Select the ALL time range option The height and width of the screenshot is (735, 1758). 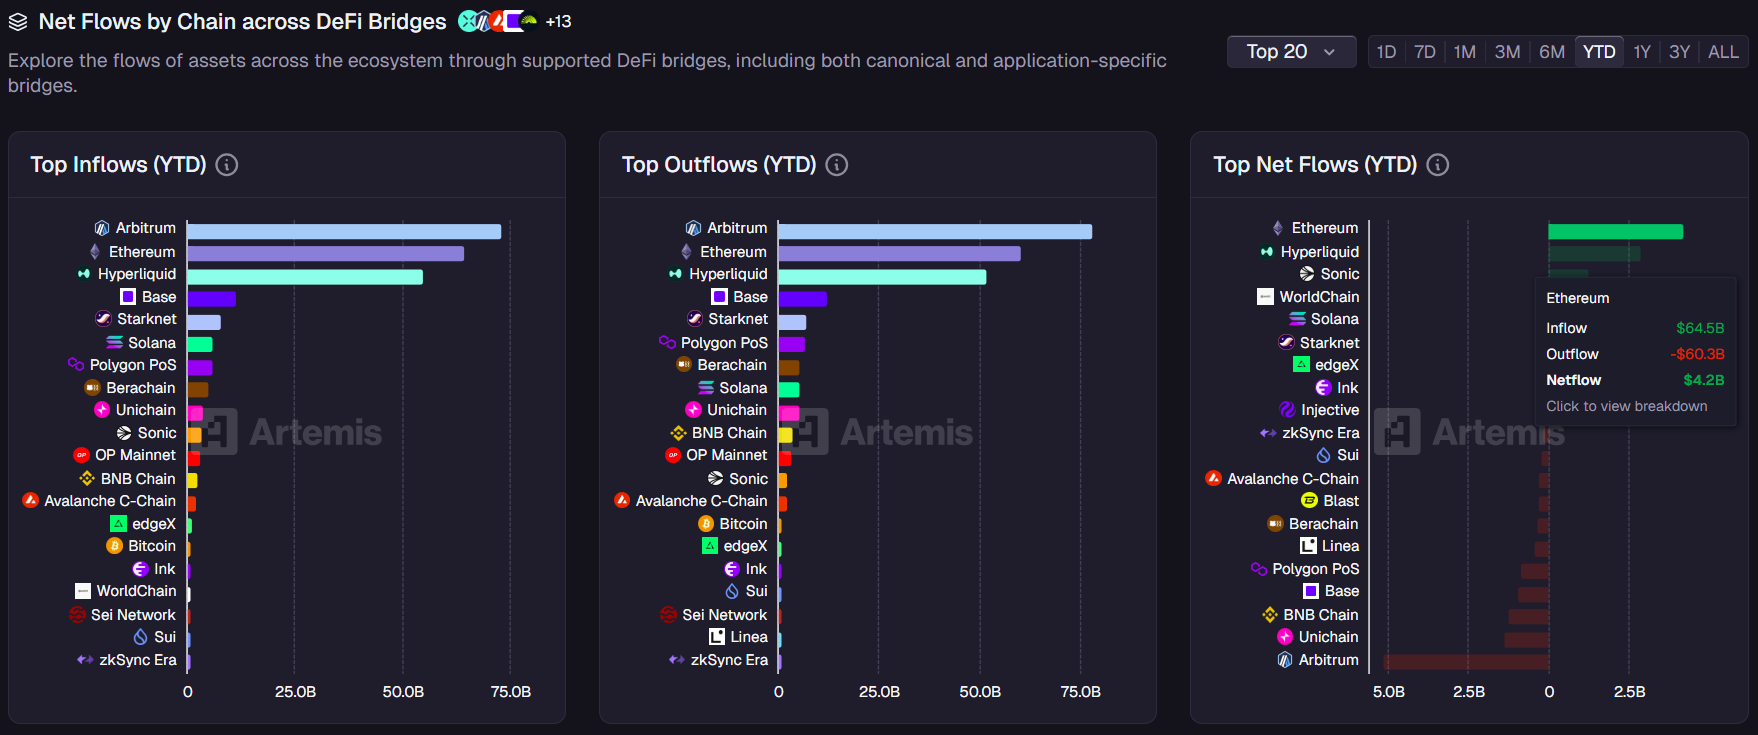coord(1722,52)
